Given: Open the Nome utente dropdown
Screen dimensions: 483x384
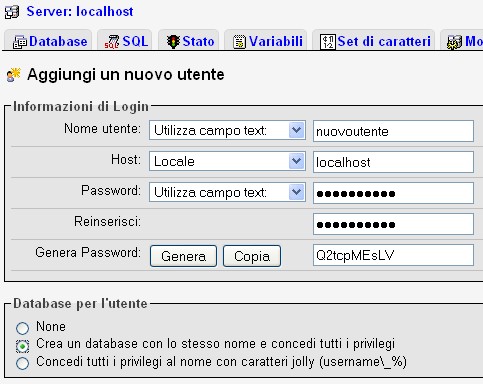Looking at the screenshot, I should 227,130.
